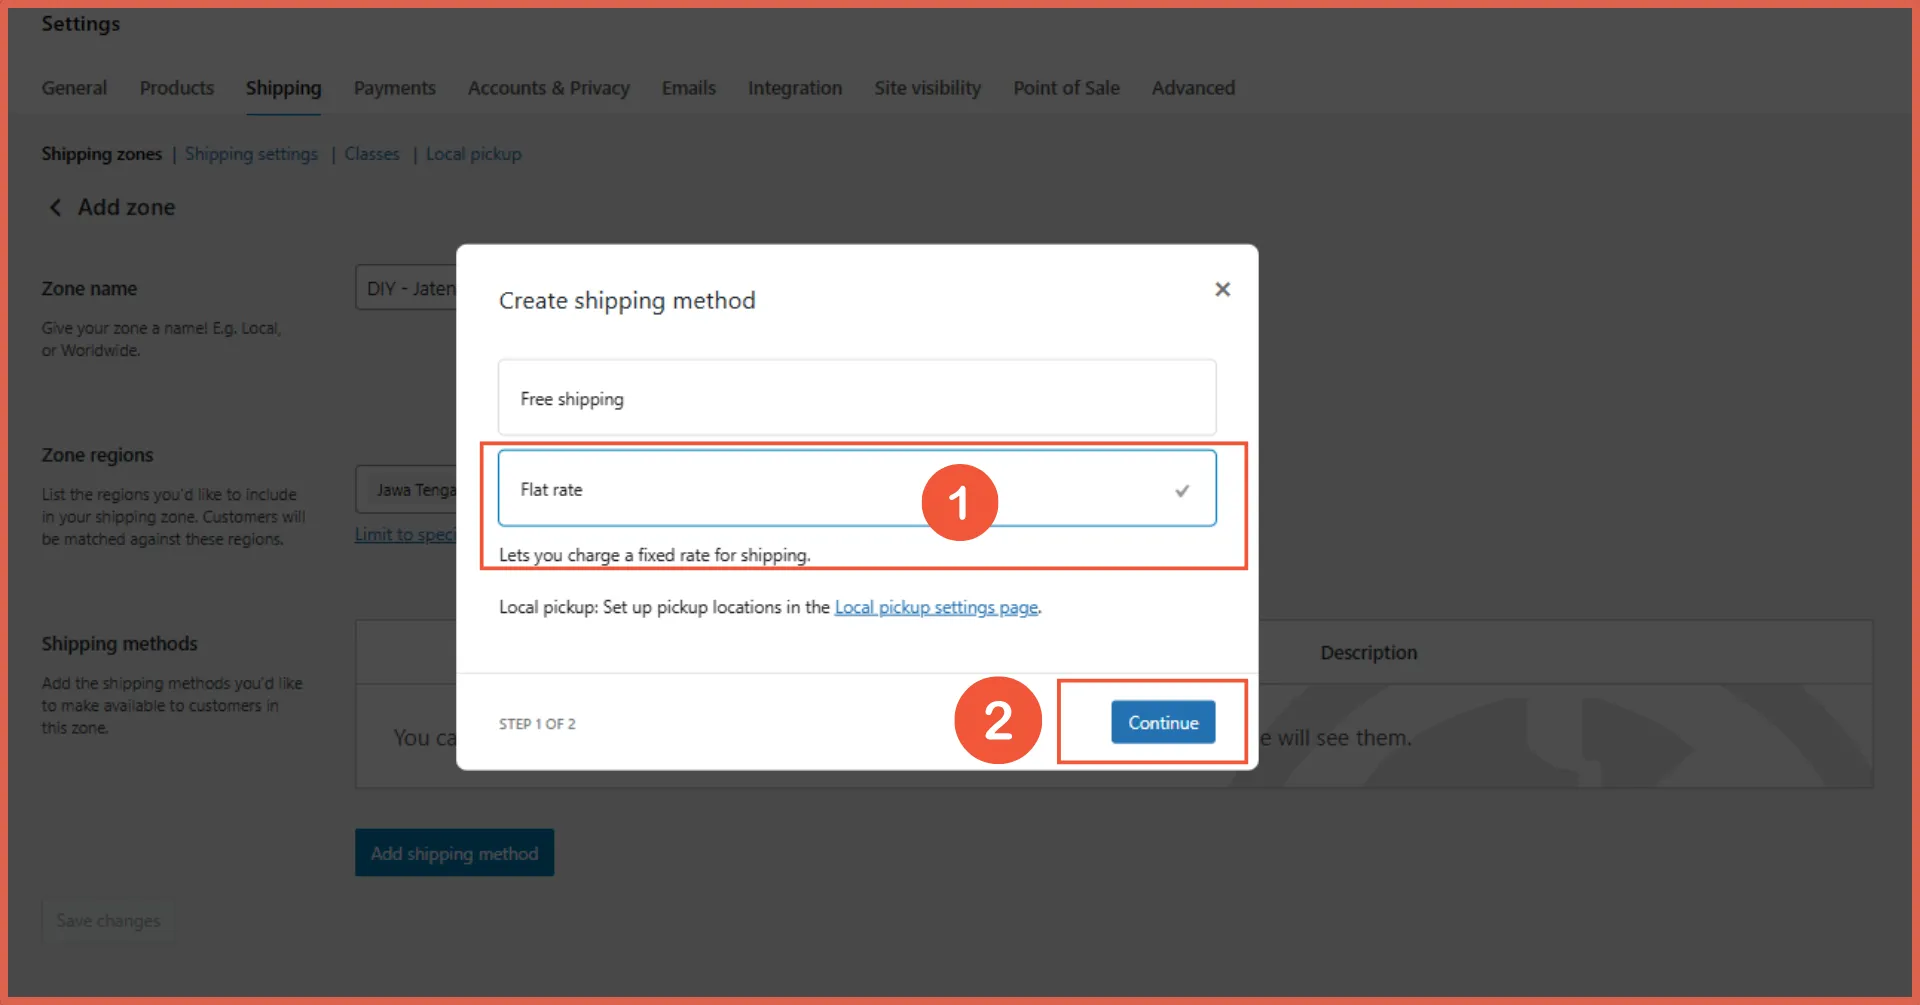Go back using the Add zone arrow
1920x1005 pixels.
[56, 207]
